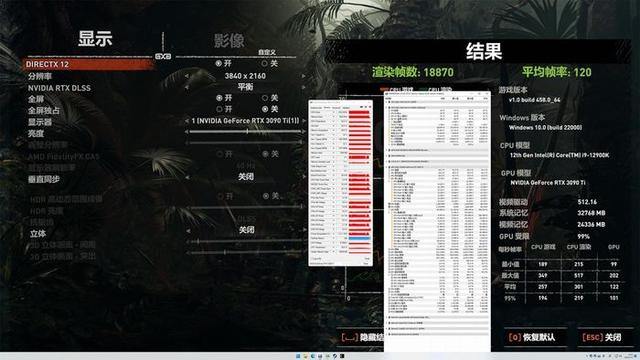Click the 12th Gen Intel Core i9-12900K text
This screenshot has height=360, width=640.
tap(559, 155)
